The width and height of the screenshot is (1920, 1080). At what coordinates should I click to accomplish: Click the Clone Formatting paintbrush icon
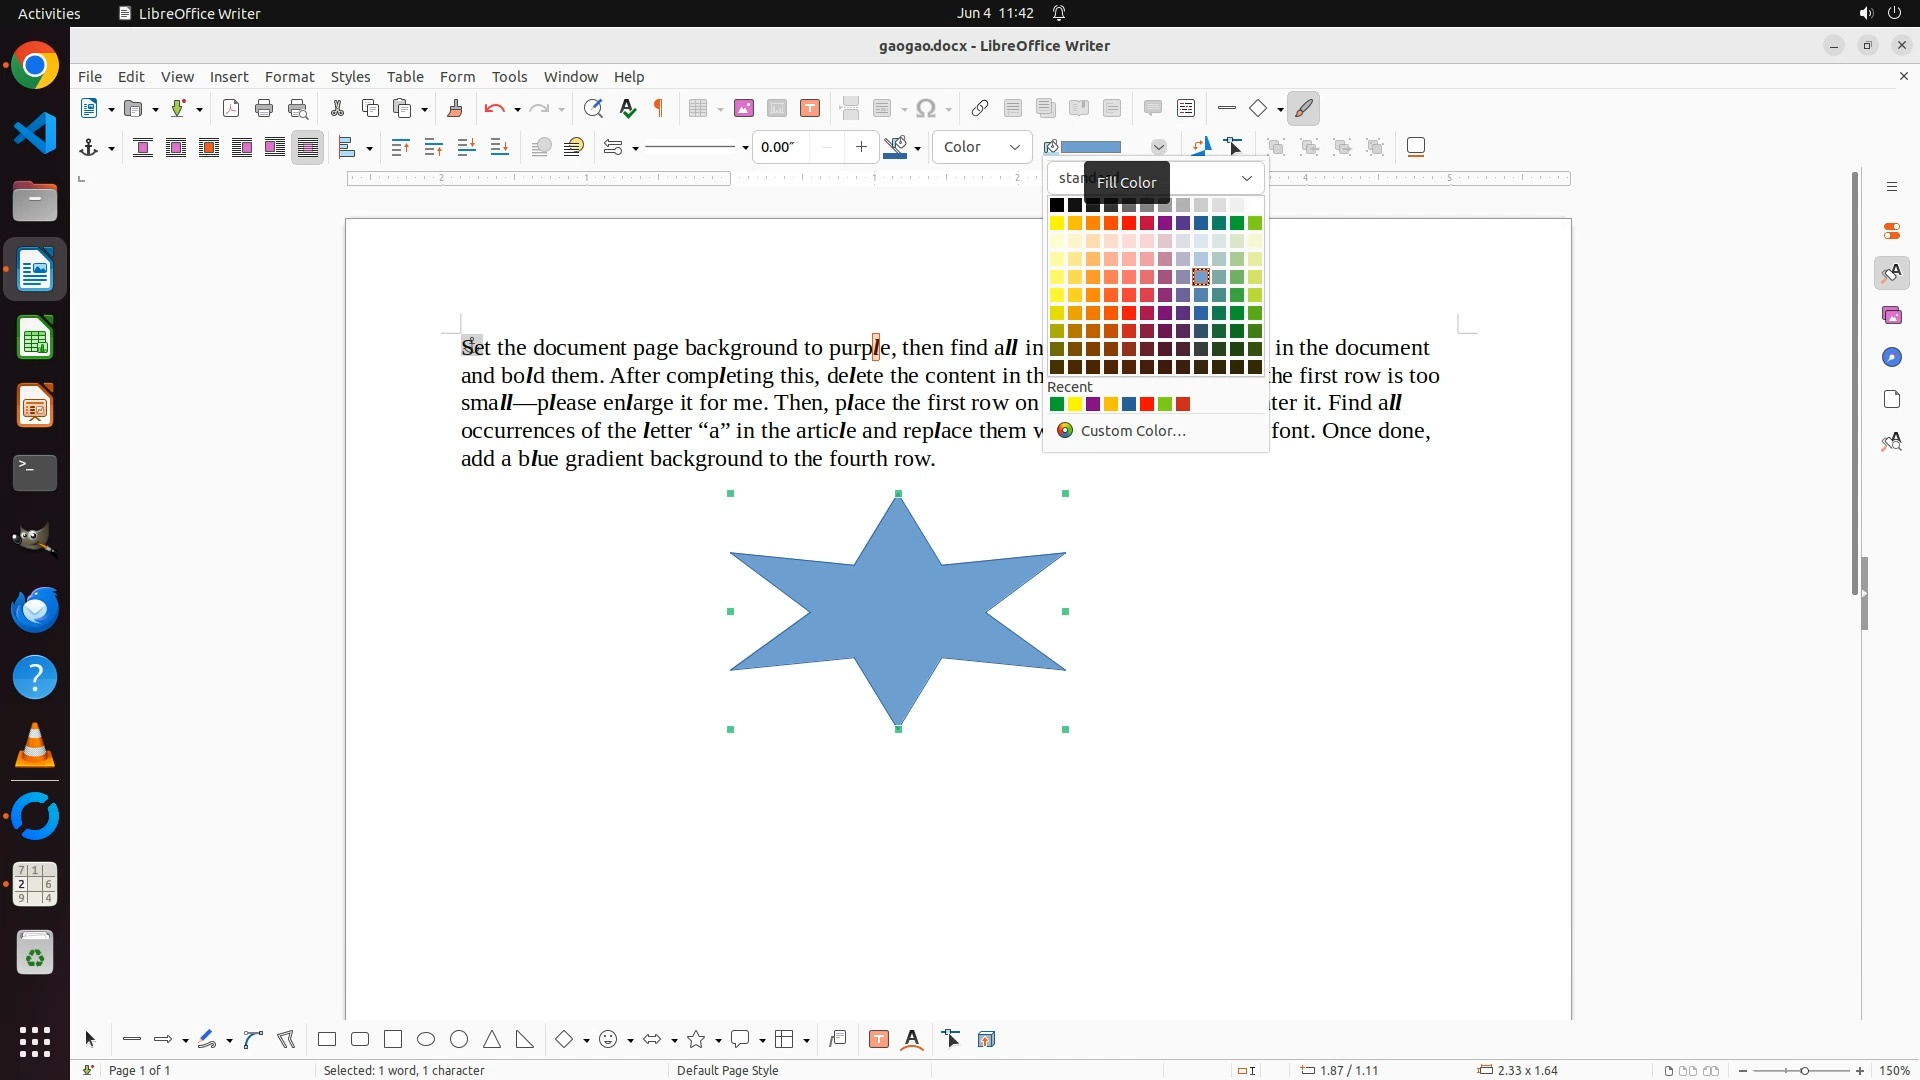click(x=455, y=109)
